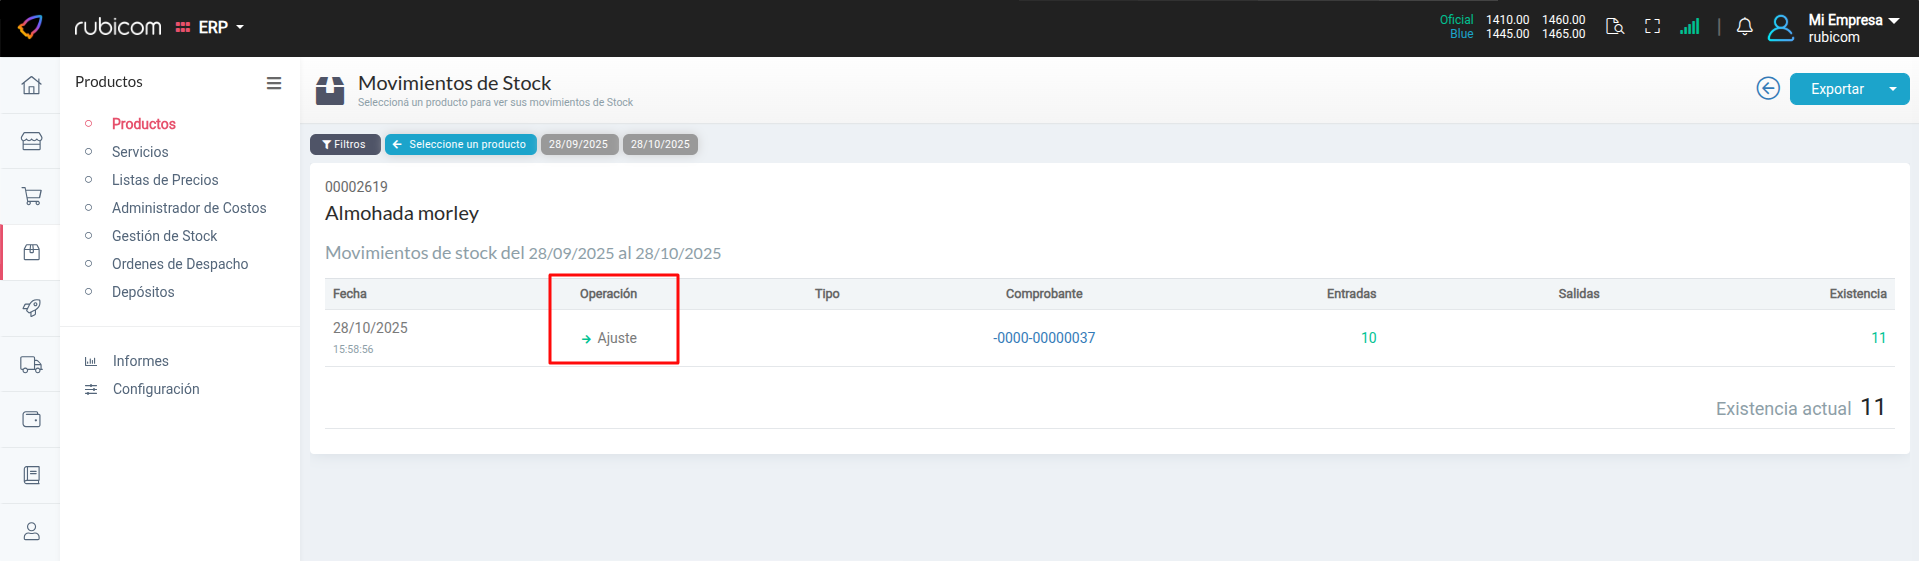Open the home icon in left sidebar
Viewport: 1919px width, 561px height.
31,86
